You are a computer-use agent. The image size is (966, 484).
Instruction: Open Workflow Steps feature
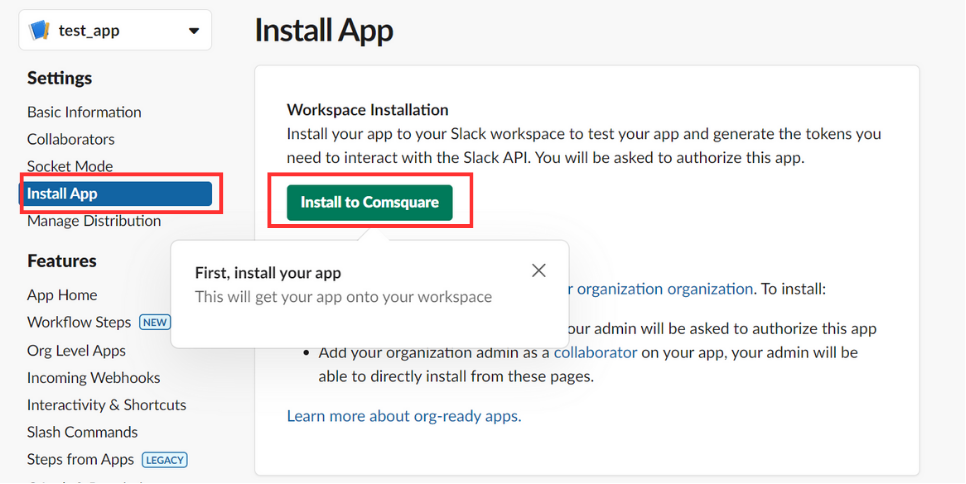click(x=79, y=322)
